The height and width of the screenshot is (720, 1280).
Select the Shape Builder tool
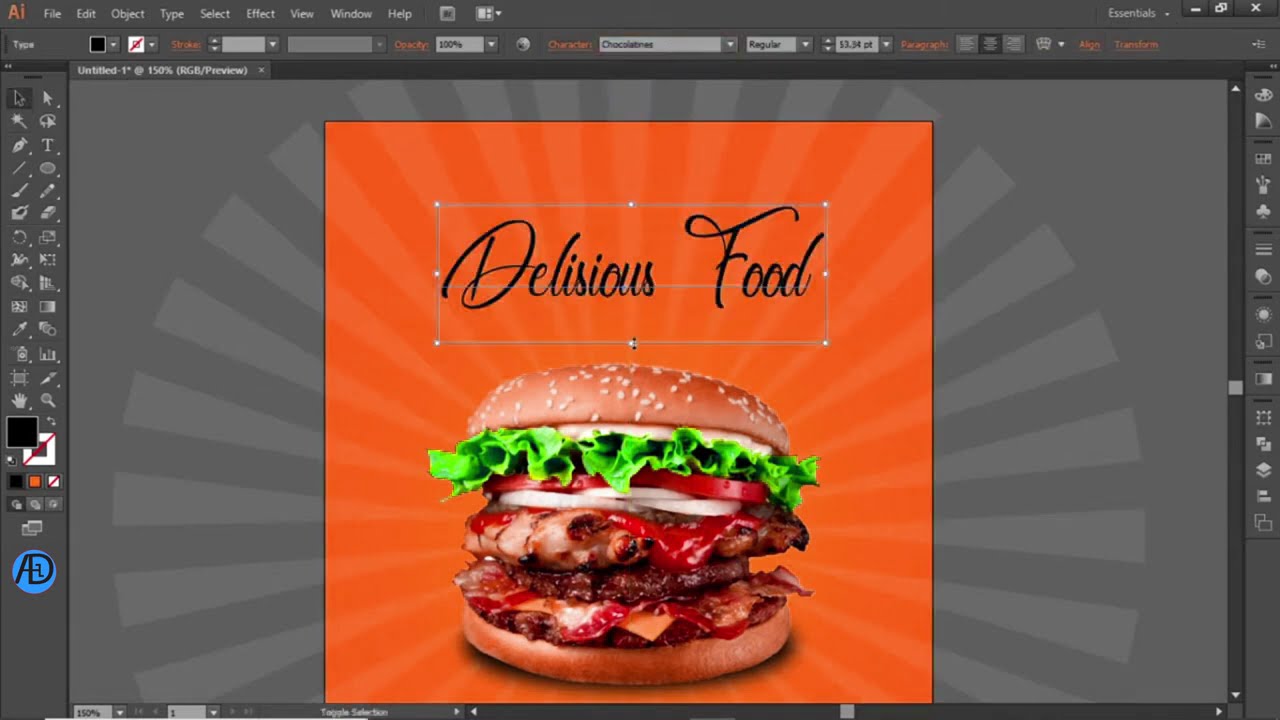click(19, 283)
